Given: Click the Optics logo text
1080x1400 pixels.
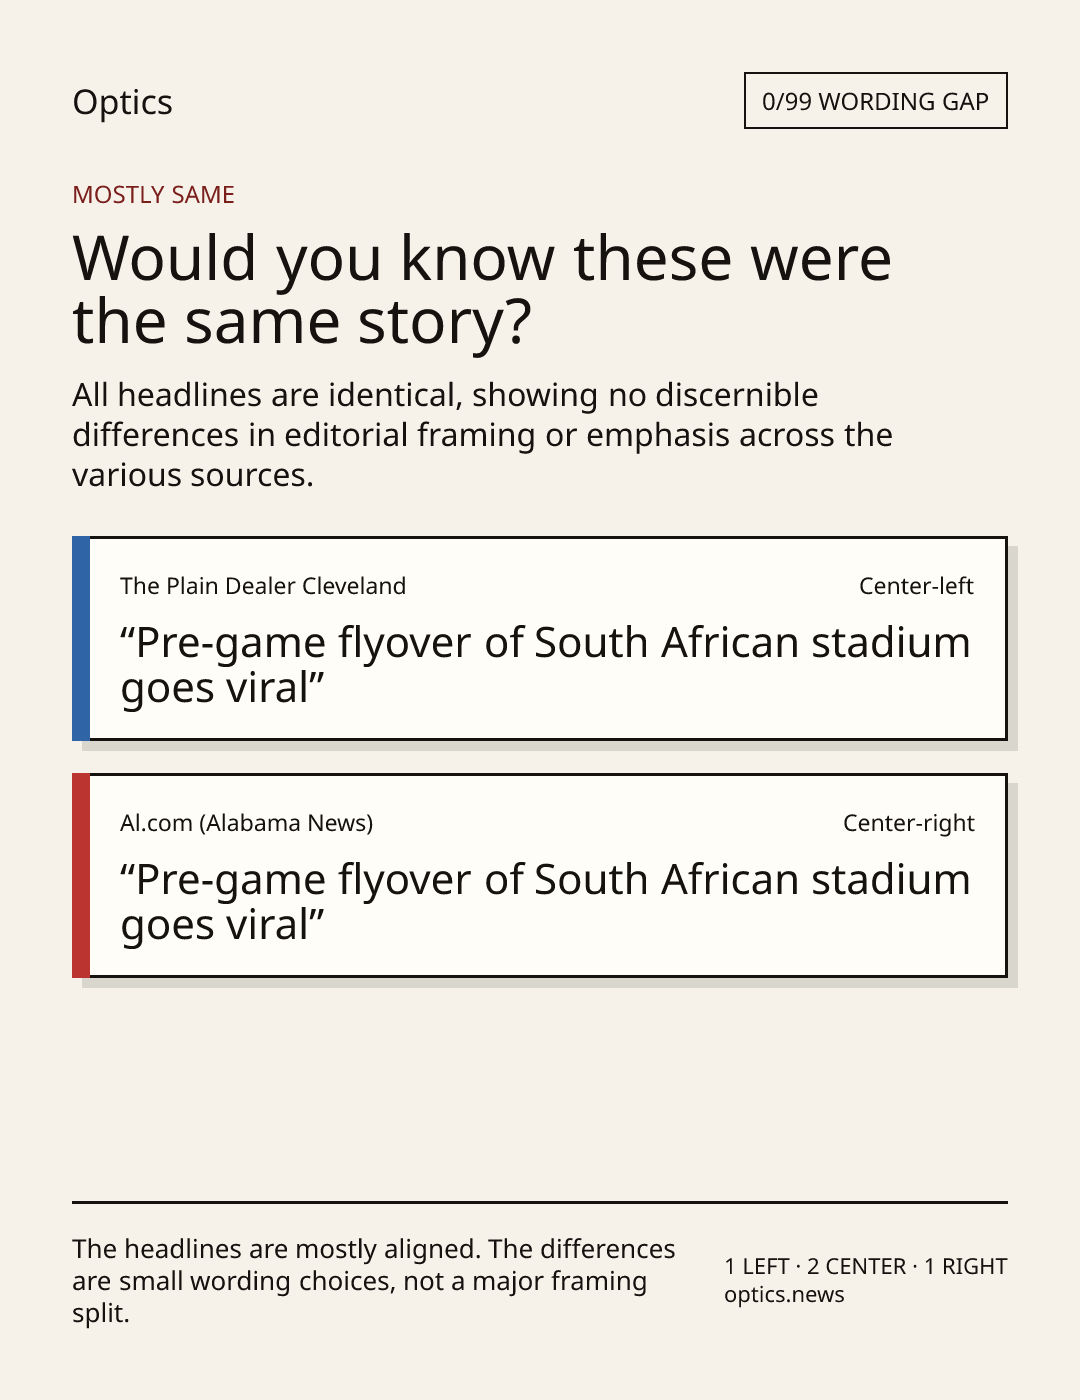Looking at the screenshot, I should [x=122, y=102].
